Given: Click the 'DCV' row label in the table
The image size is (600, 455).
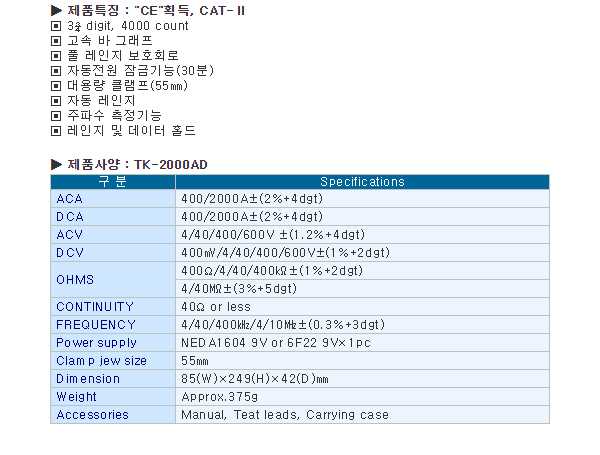Looking at the screenshot, I should (70, 252).
